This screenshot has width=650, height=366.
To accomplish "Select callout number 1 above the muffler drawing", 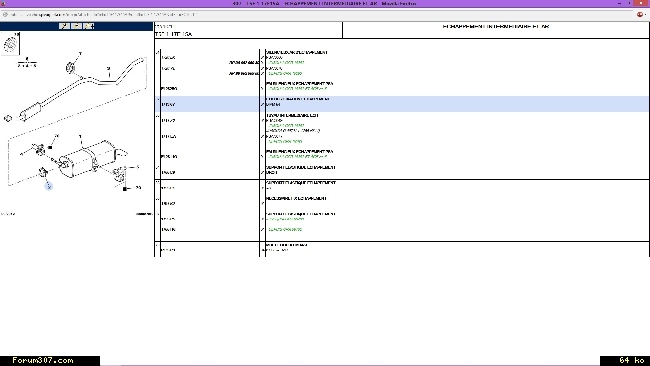I will (80, 136).
